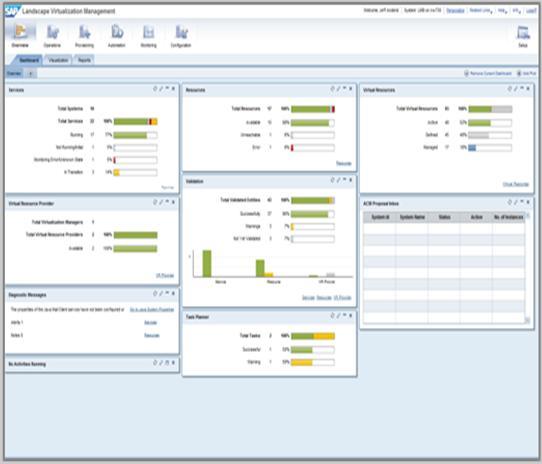The image size is (542, 464).
Task: Open the Monitoring section icon
Action: click(x=149, y=32)
